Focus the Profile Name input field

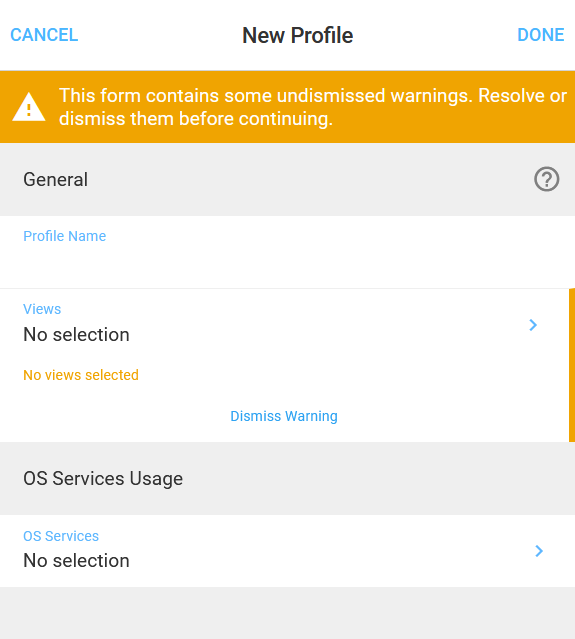(x=287, y=252)
